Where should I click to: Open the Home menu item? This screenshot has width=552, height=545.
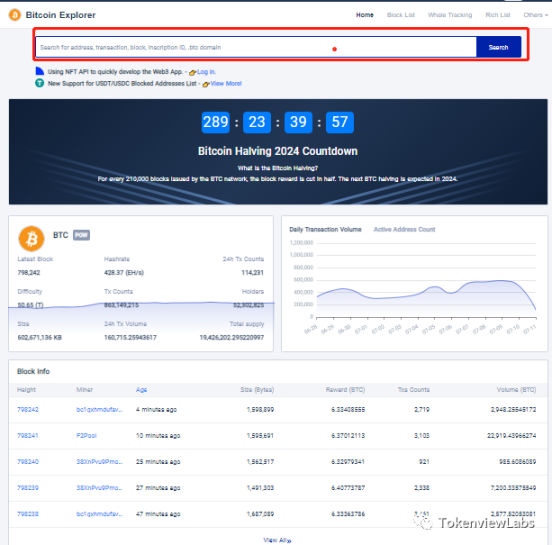(364, 15)
